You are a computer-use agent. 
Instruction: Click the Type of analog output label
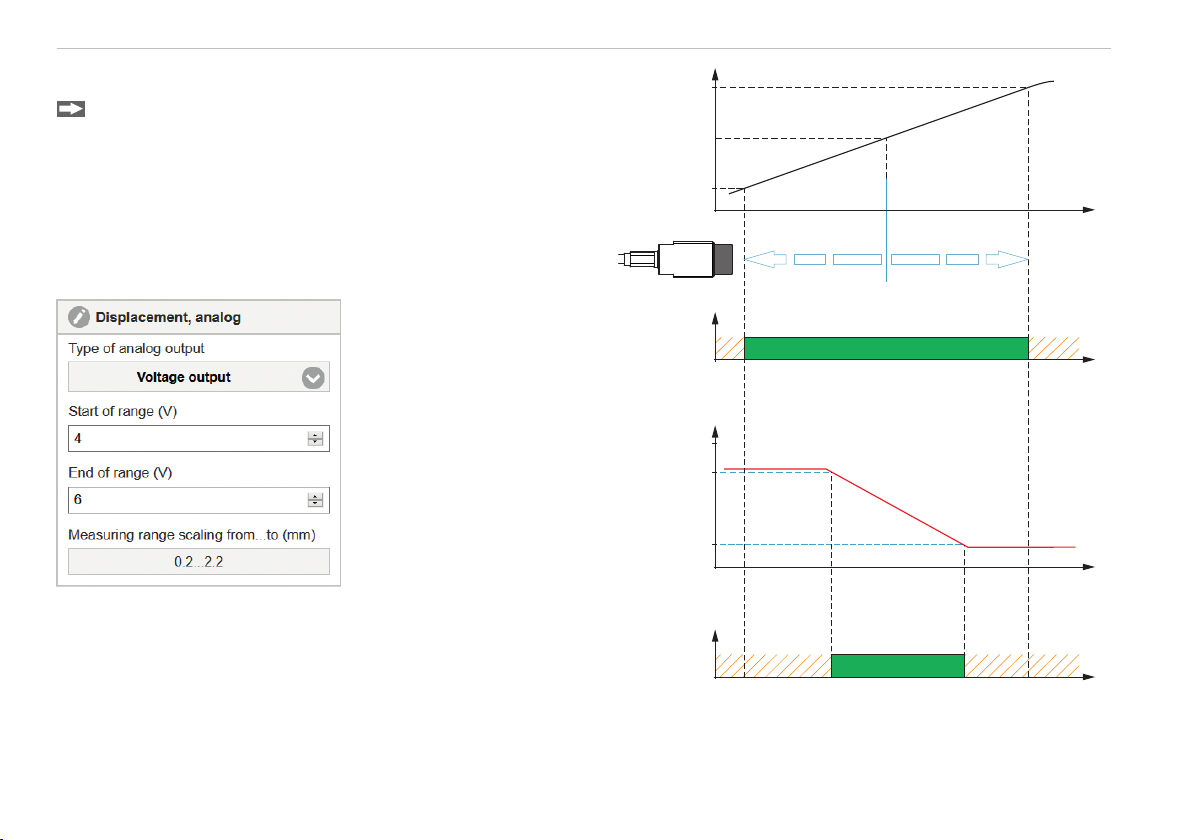[136, 348]
